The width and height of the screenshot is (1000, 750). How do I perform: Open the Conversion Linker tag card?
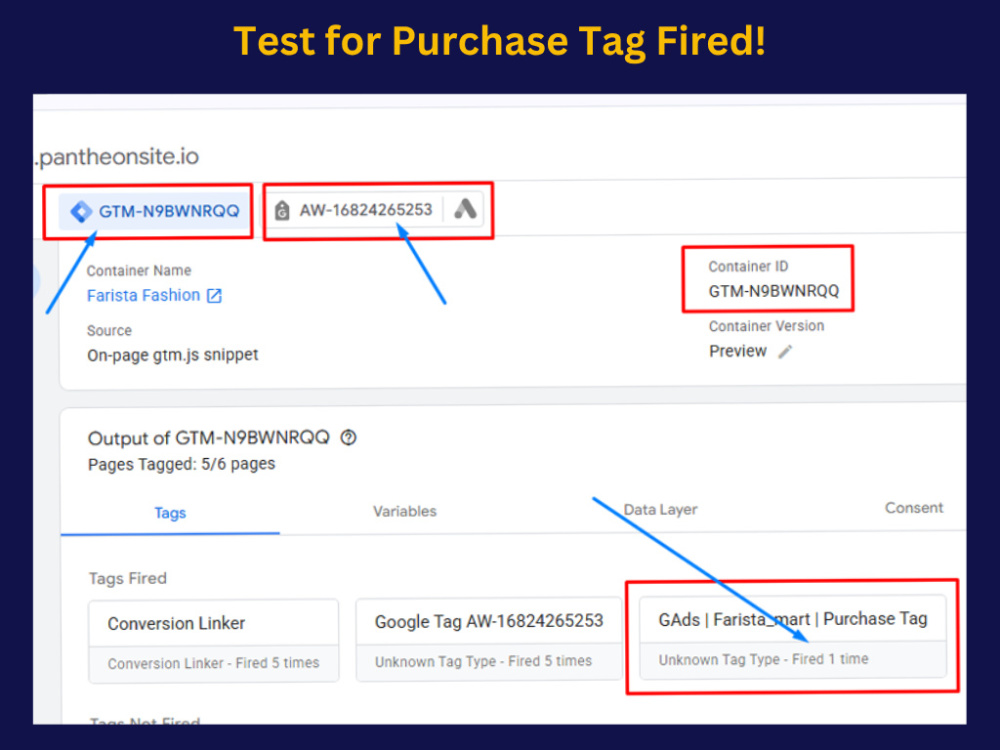click(214, 641)
